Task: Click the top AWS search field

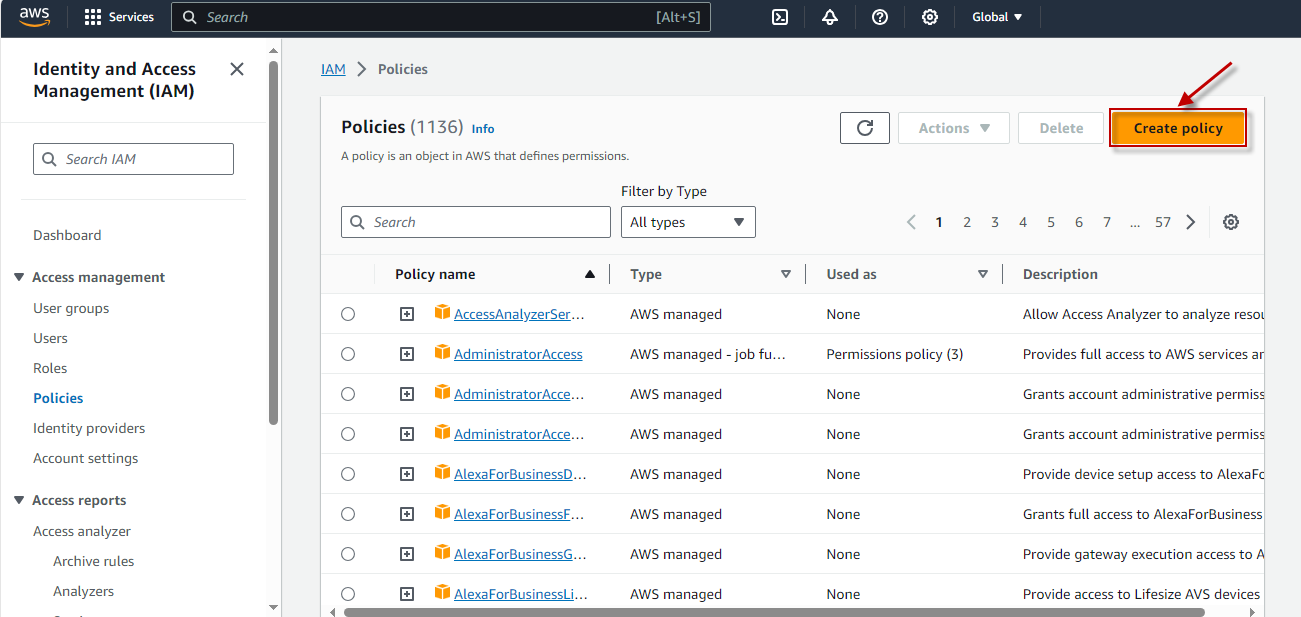Action: coord(441,17)
